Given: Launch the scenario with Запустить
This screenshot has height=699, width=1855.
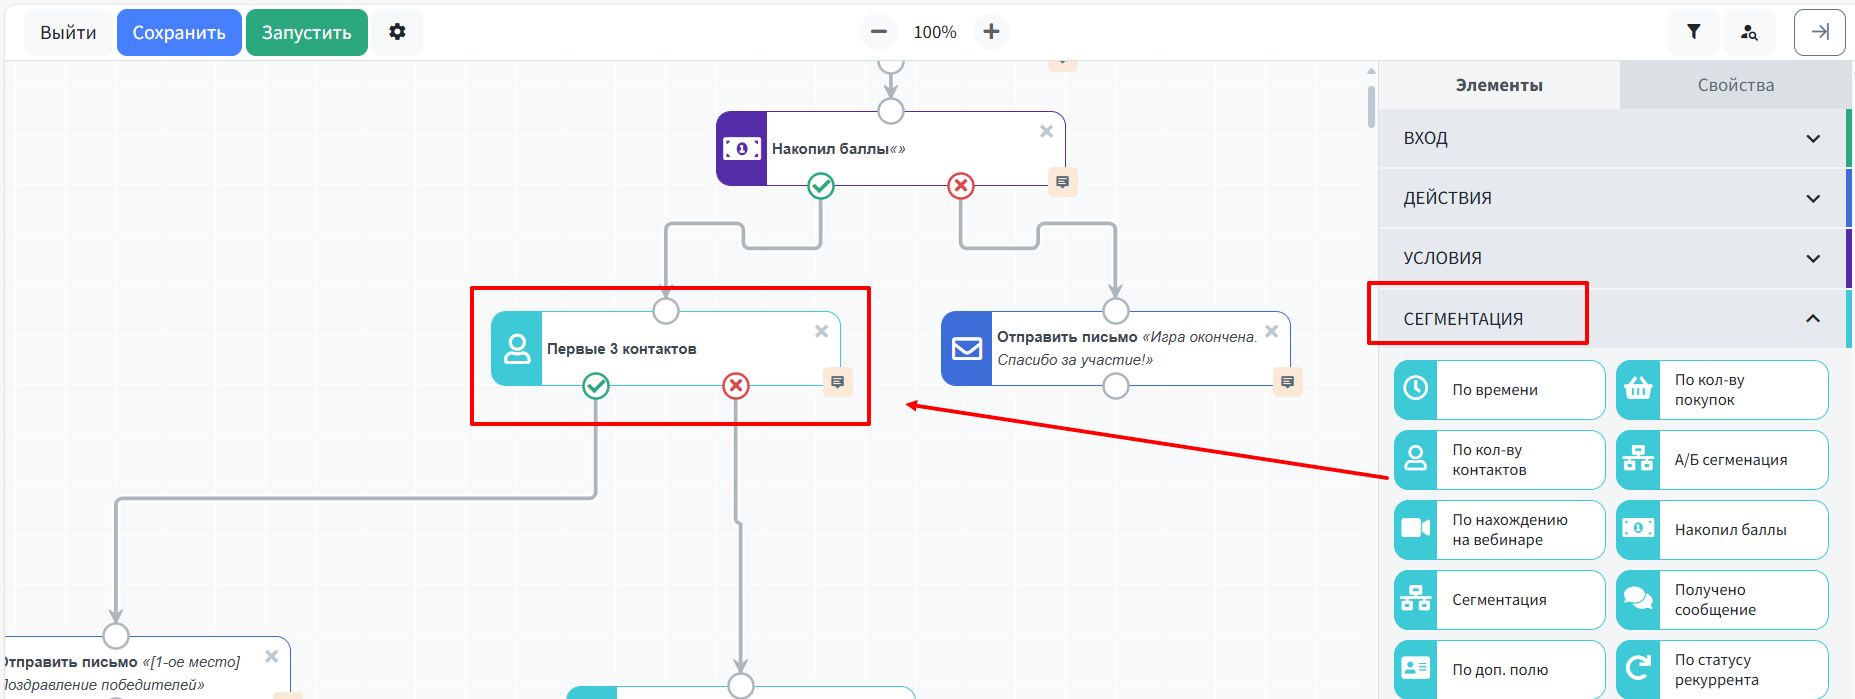Looking at the screenshot, I should (307, 32).
